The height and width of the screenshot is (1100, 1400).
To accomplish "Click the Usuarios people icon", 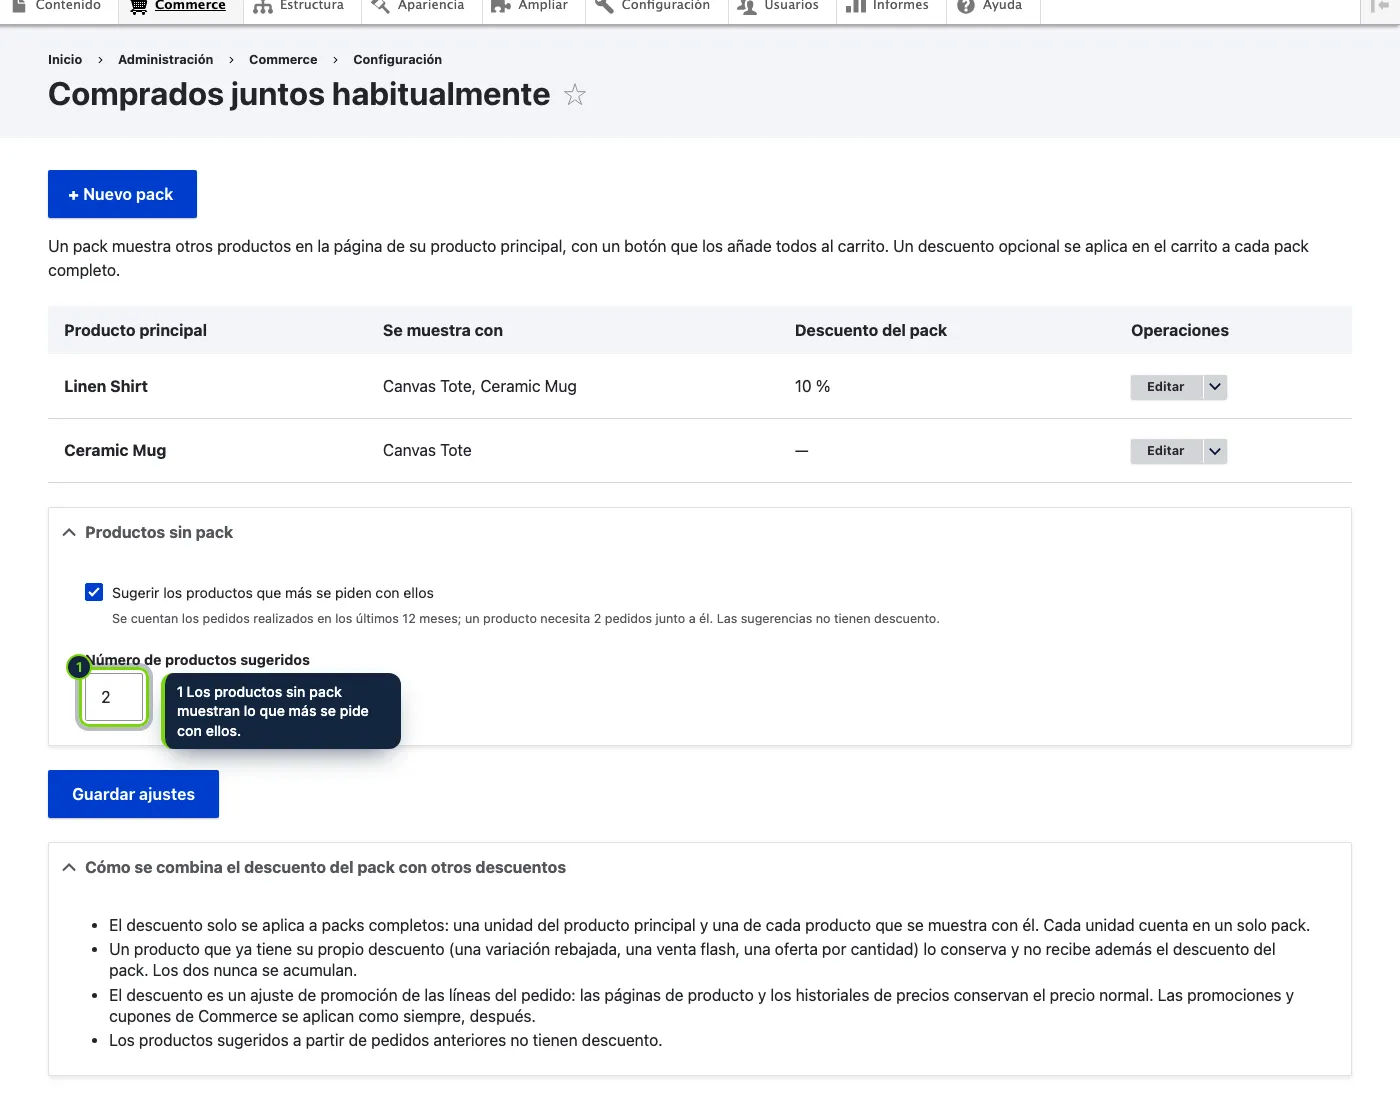I will [747, 6].
